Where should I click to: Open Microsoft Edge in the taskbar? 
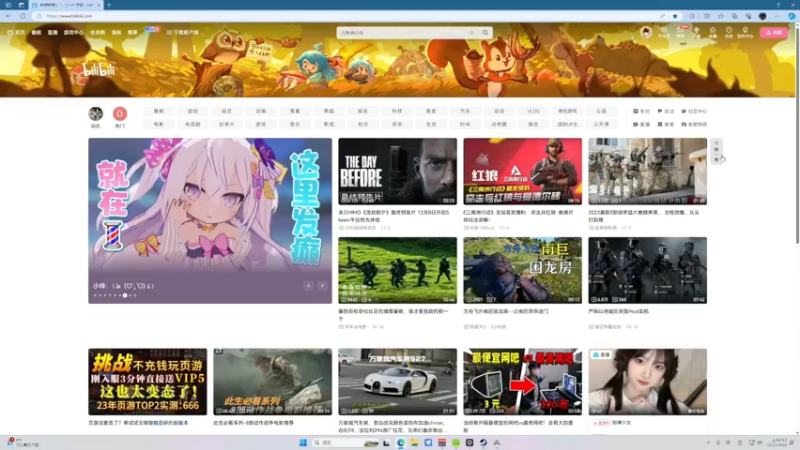(401, 442)
